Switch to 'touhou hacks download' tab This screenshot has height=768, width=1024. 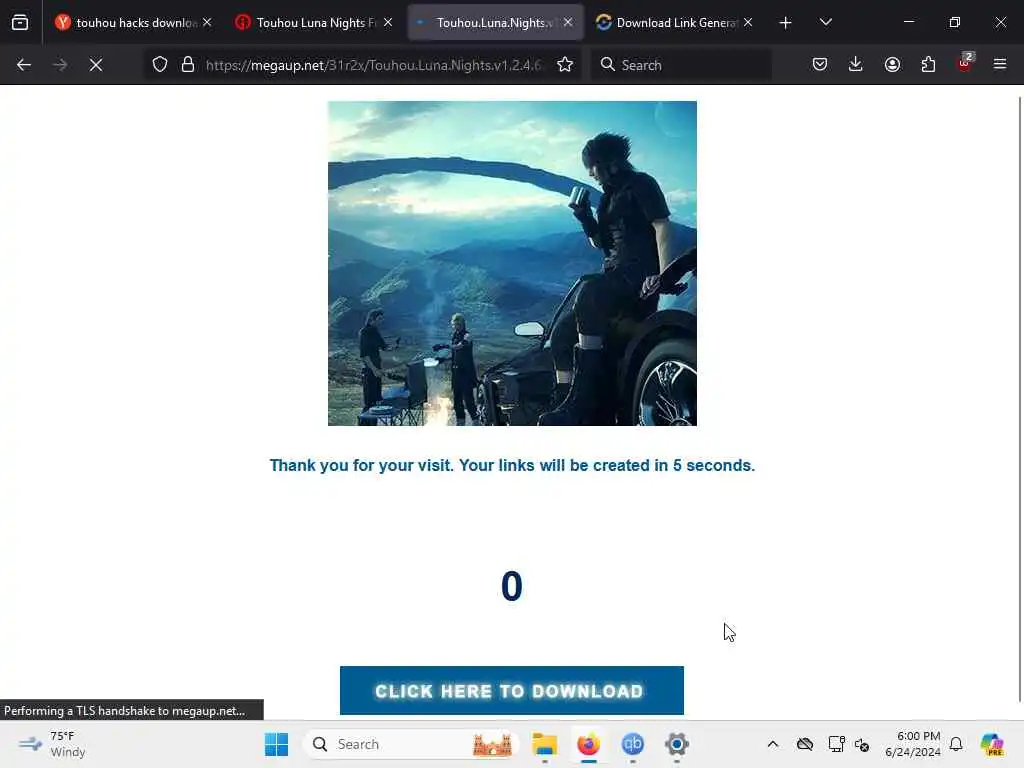(134, 23)
